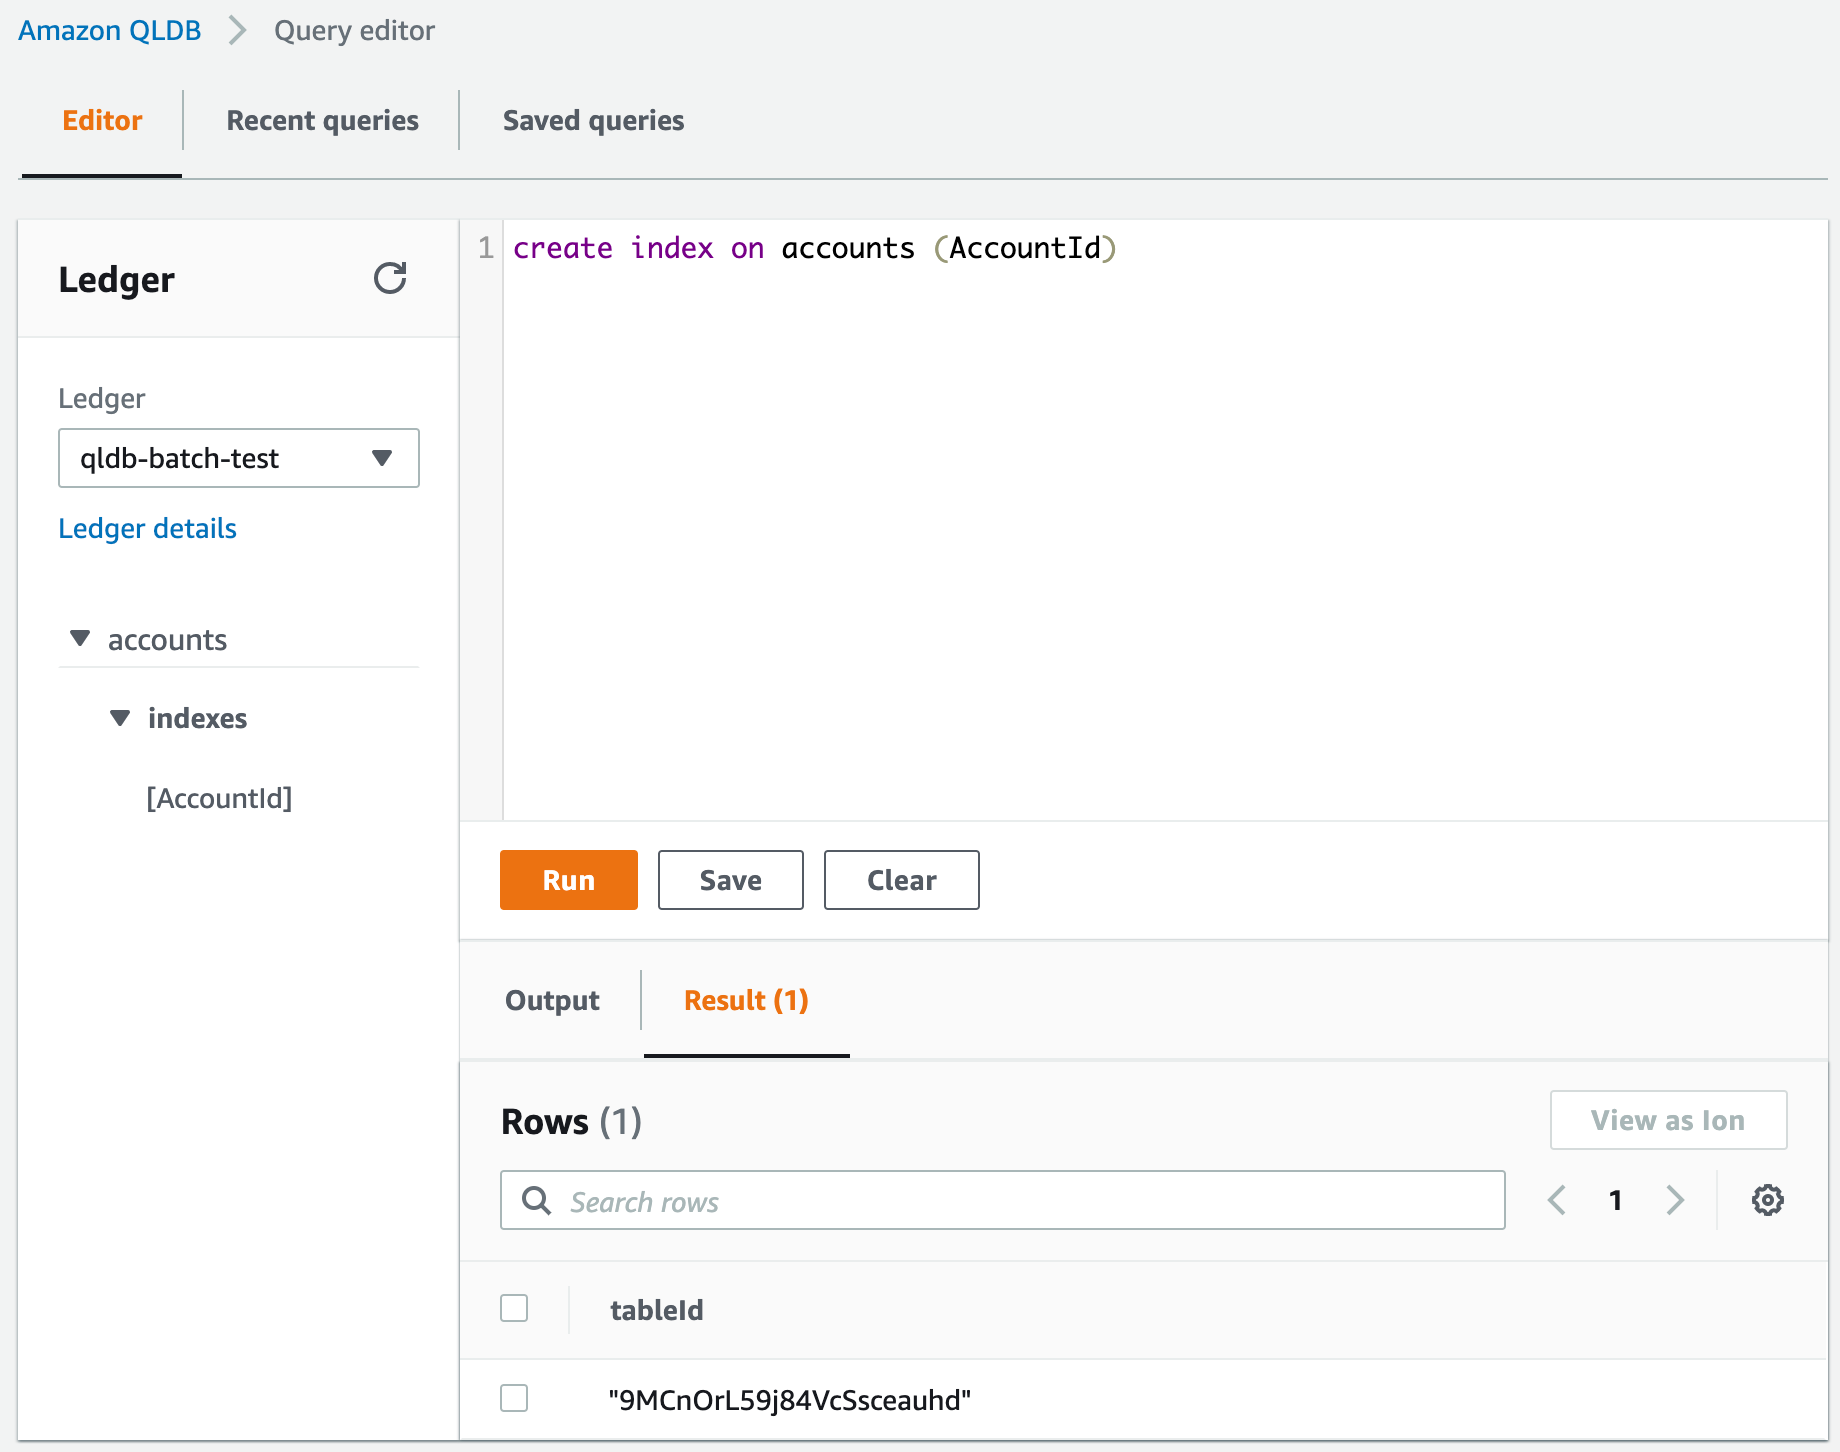Open table preferences gear icon

pyautogui.click(x=1767, y=1200)
